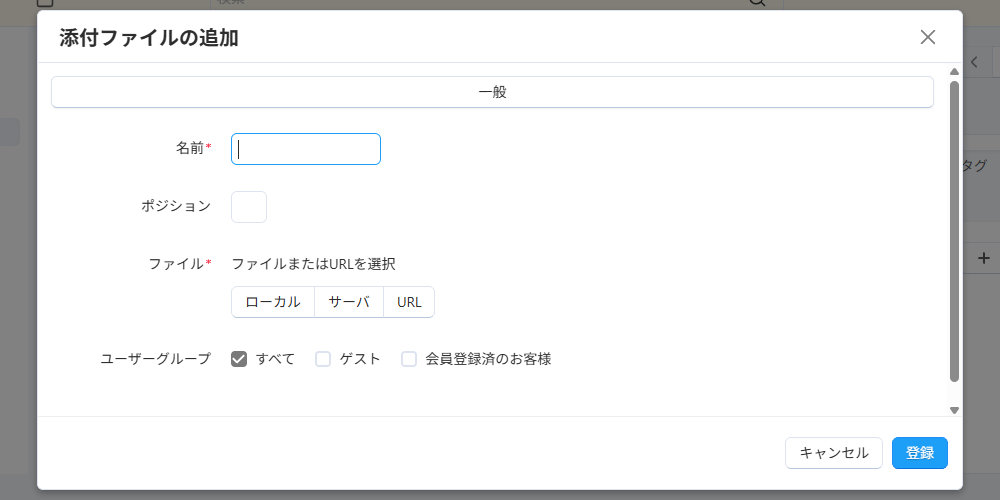
Task: Click the left chevron in background page
Action: click(x=974, y=62)
